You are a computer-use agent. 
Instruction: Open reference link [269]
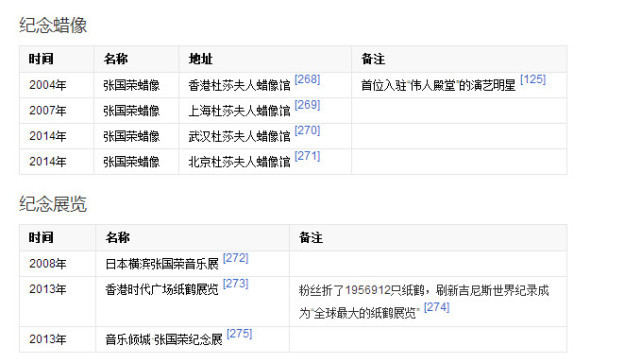tap(307, 105)
